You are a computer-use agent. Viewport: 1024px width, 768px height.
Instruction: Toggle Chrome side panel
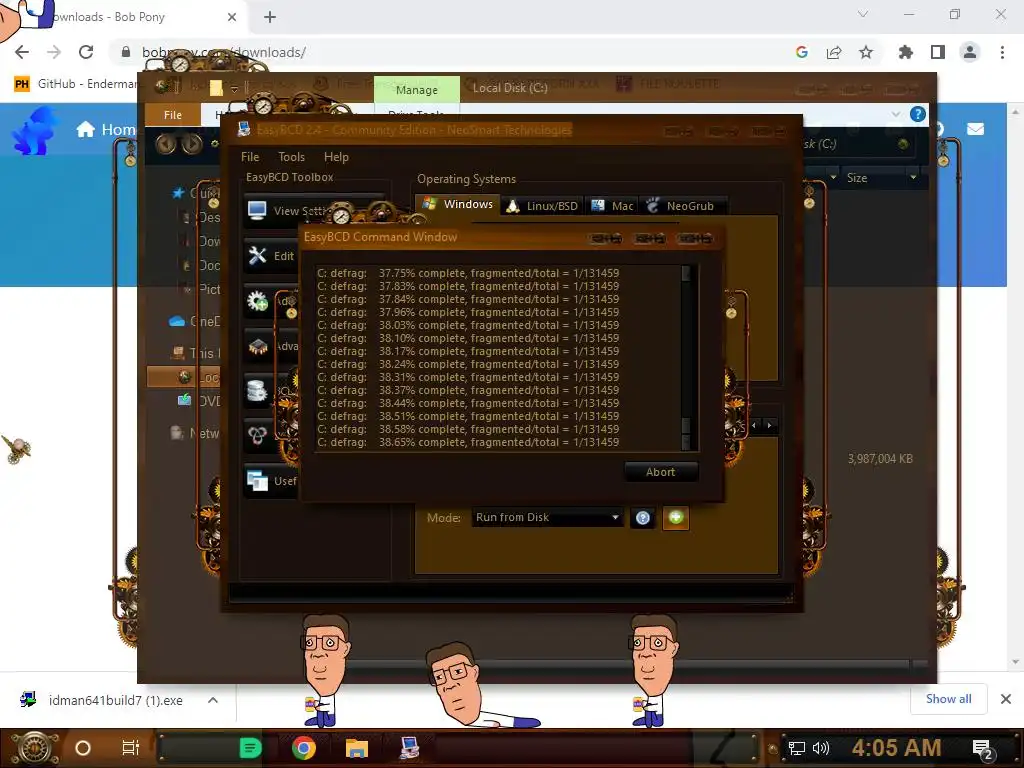(x=938, y=52)
